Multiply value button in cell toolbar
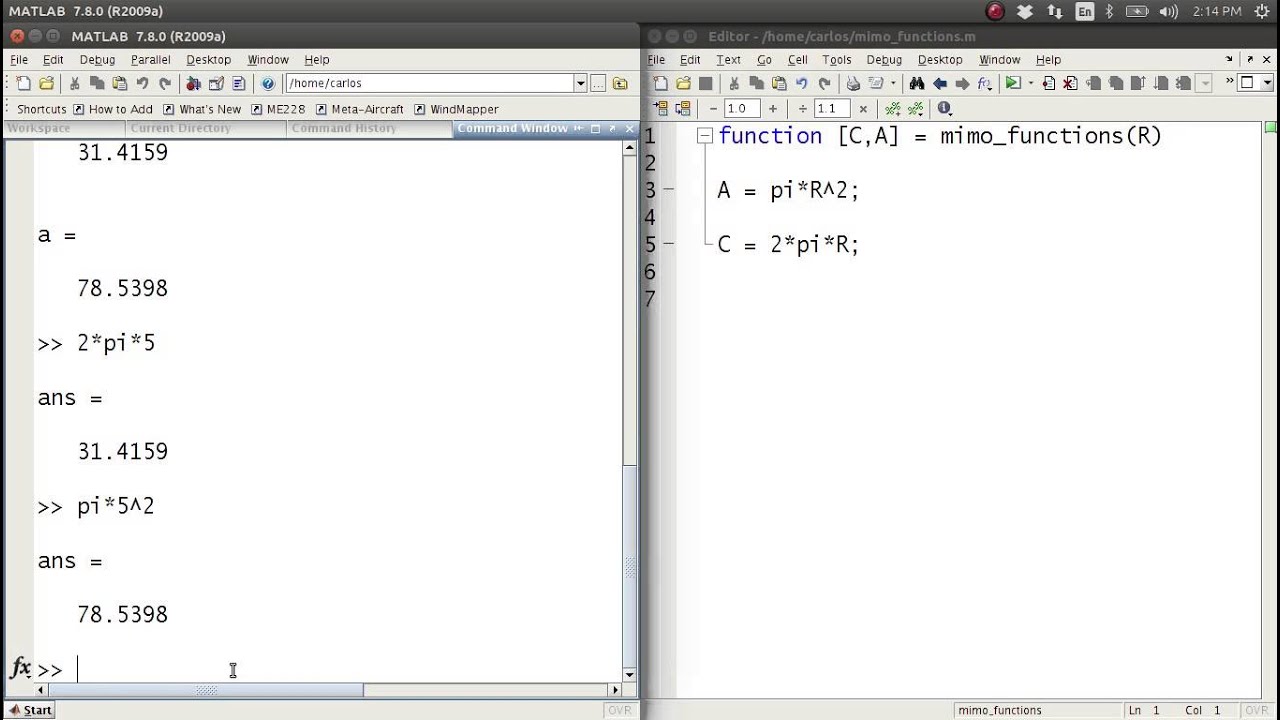This screenshot has height=720, width=1280. (863, 108)
